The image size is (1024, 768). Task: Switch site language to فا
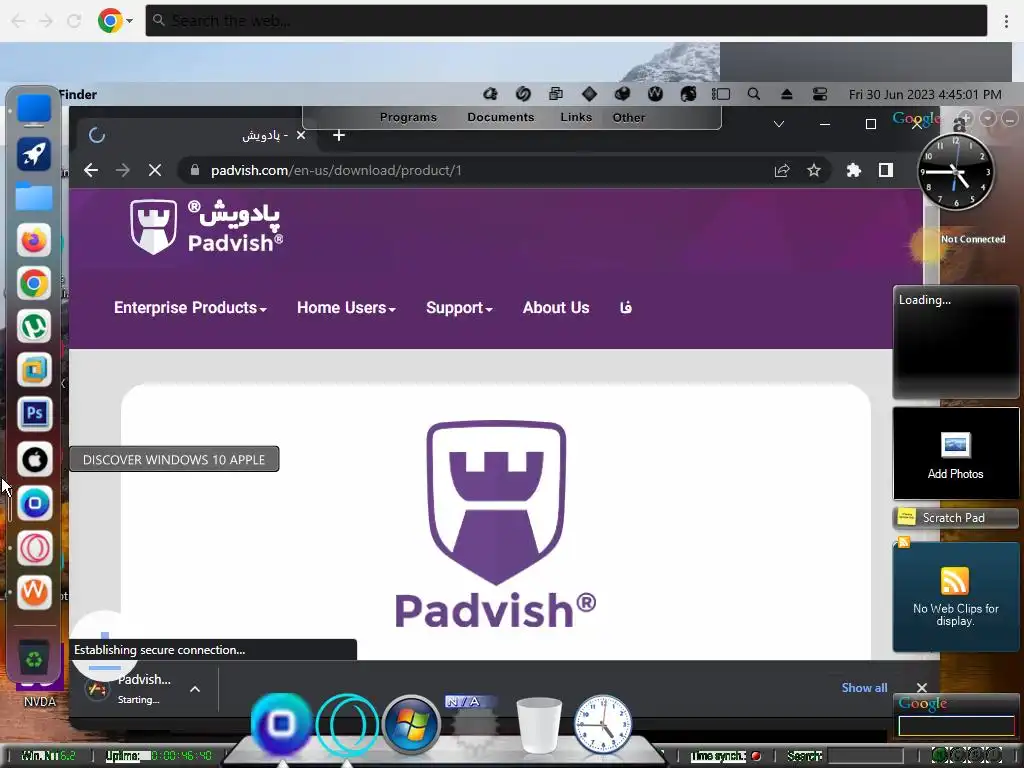coord(626,308)
